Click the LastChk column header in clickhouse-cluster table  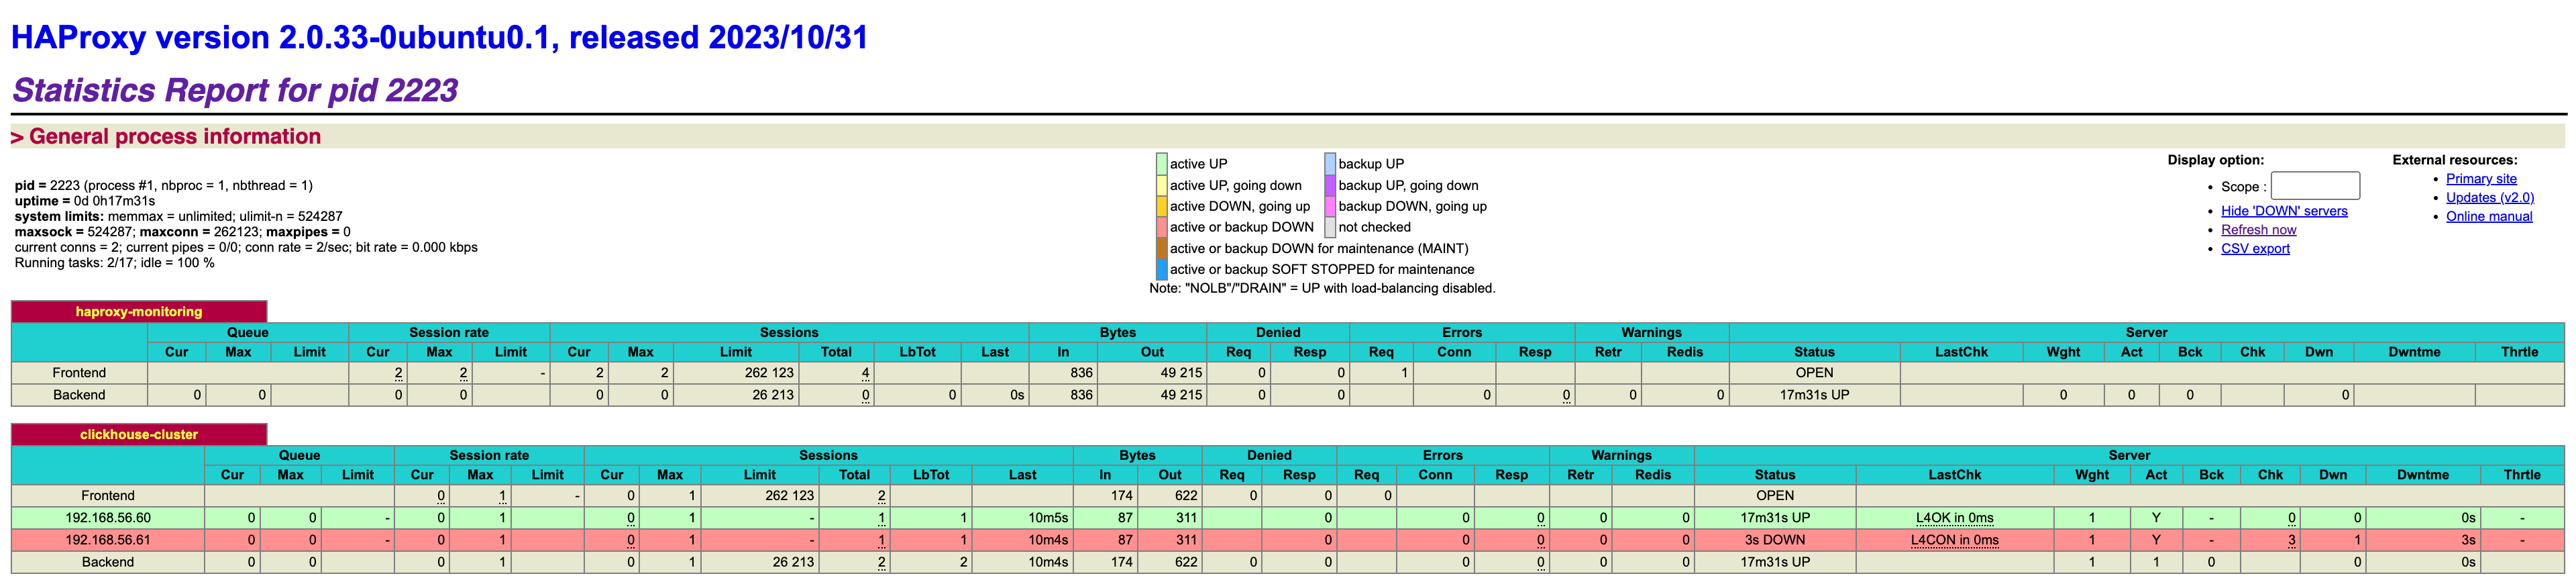pos(1954,475)
